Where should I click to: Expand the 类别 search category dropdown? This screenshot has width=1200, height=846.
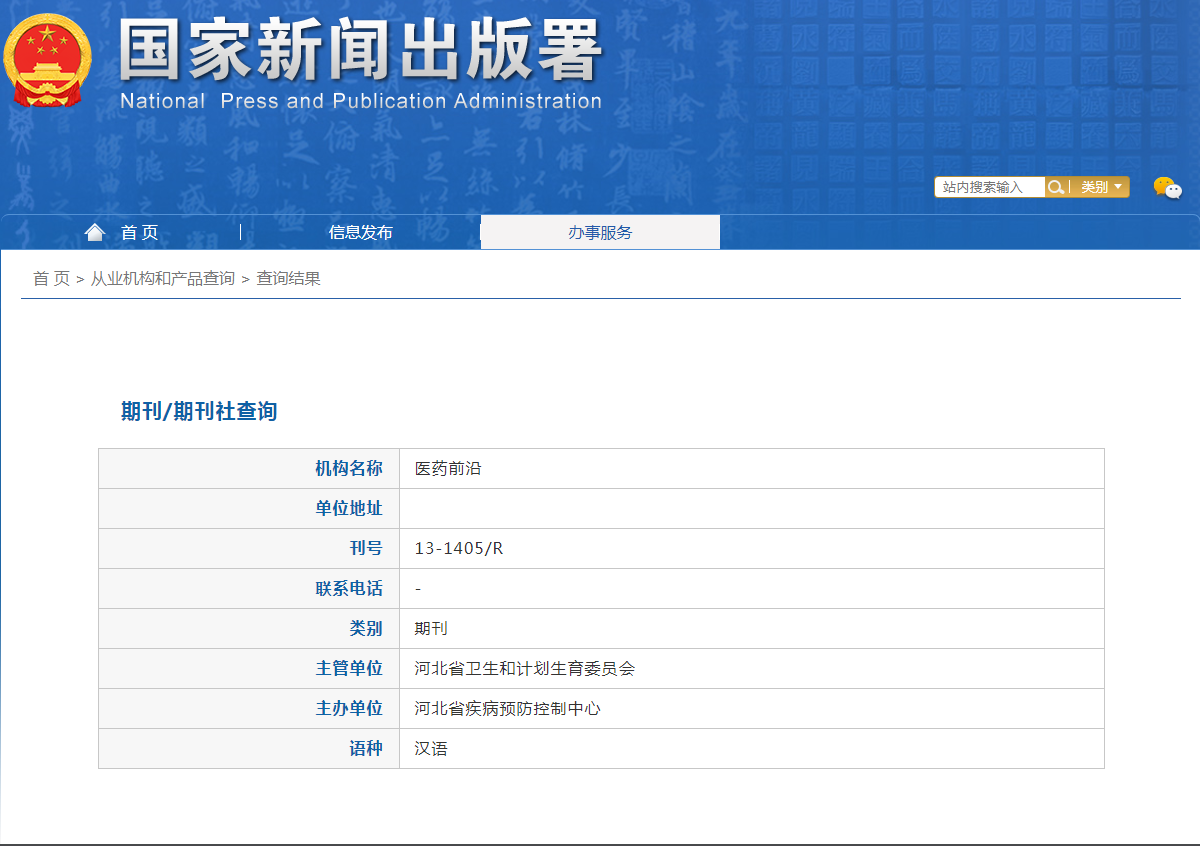click(x=1101, y=187)
